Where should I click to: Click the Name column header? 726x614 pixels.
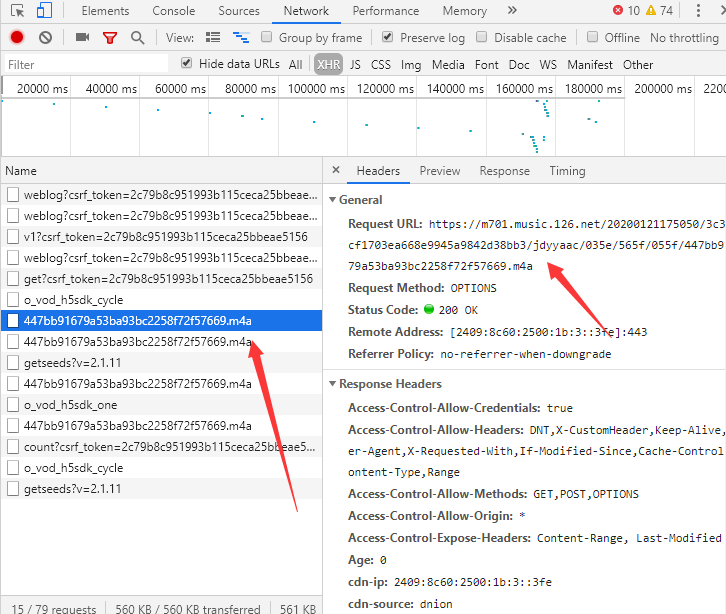pyautogui.click(x=161, y=171)
